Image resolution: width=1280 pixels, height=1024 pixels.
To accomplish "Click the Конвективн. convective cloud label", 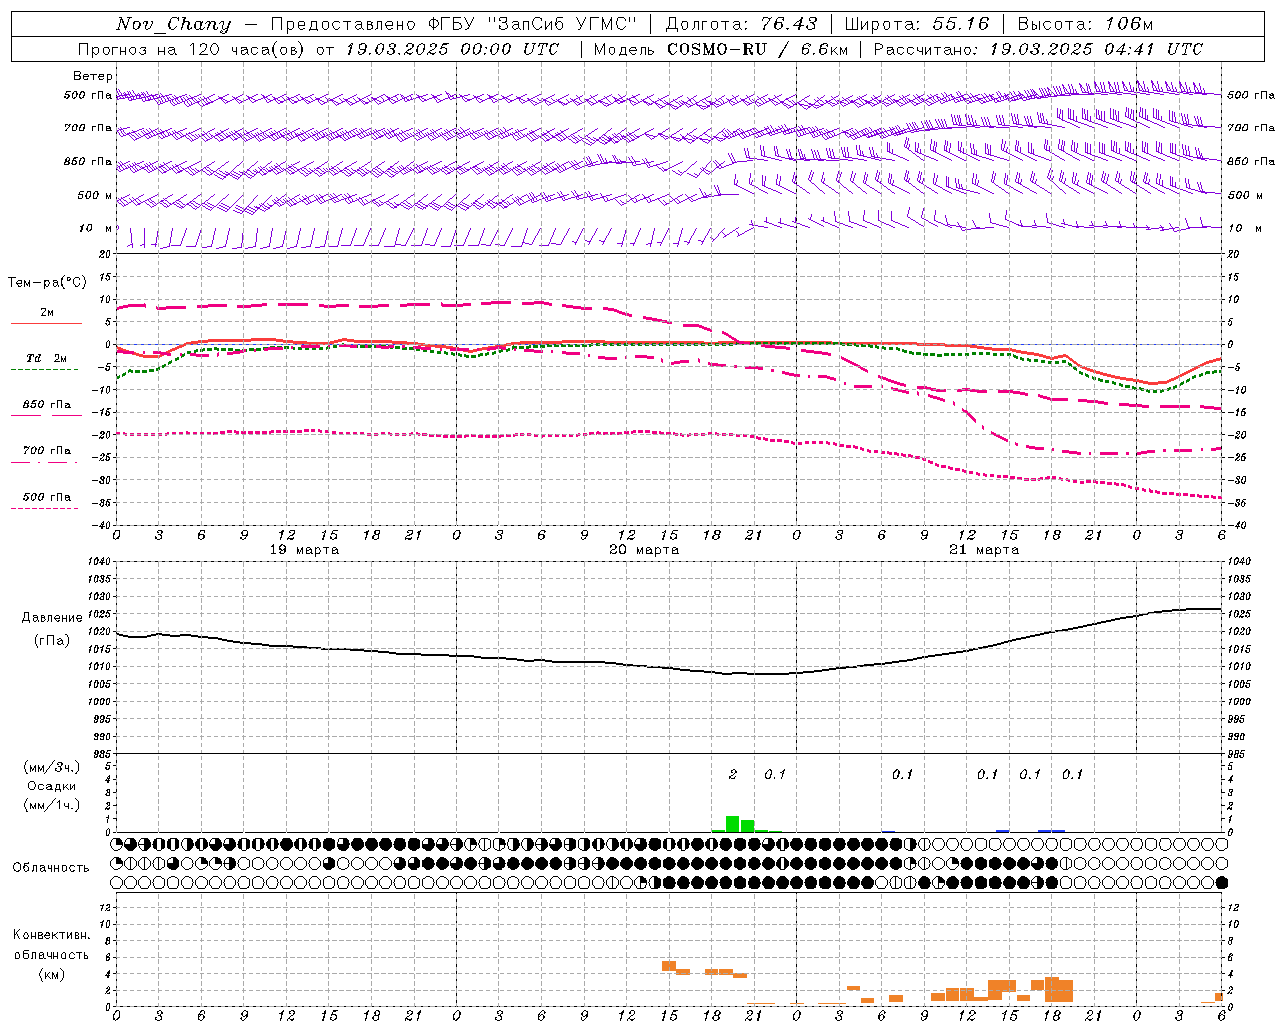I will pyautogui.click(x=51, y=935).
